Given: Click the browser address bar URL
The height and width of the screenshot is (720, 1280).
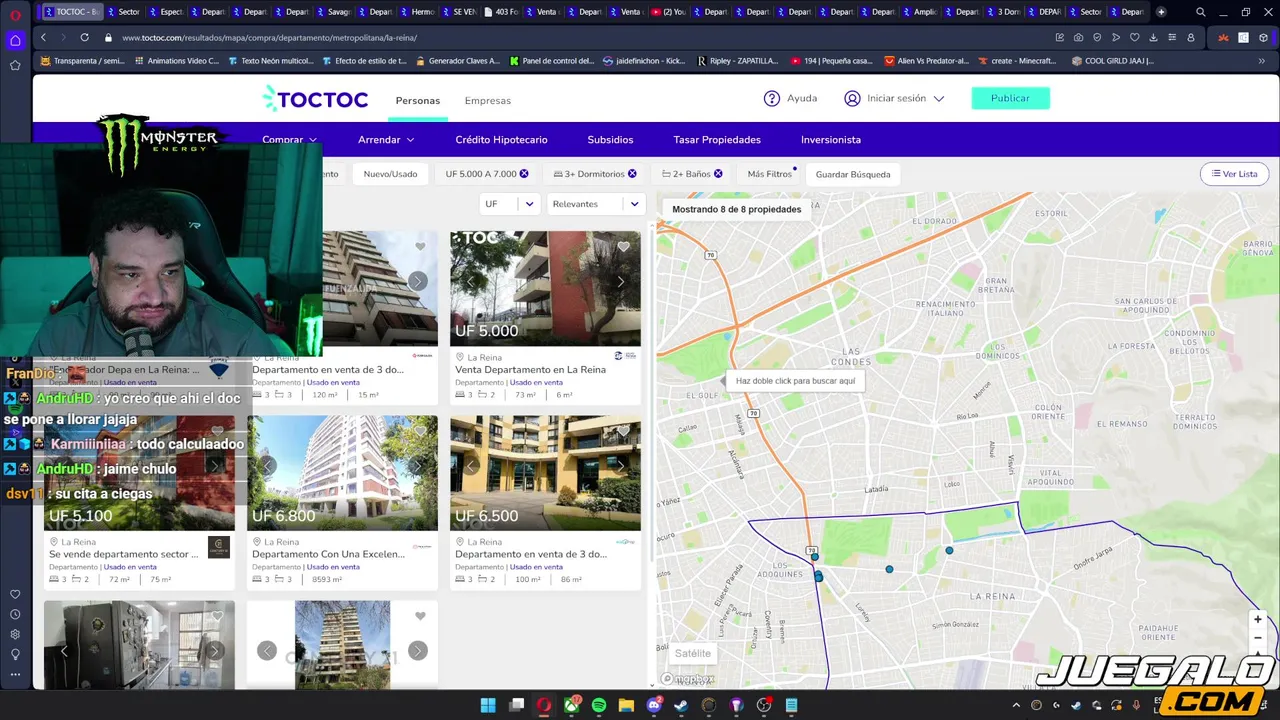Looking at the screenshot, I should (x=270, y=38).
